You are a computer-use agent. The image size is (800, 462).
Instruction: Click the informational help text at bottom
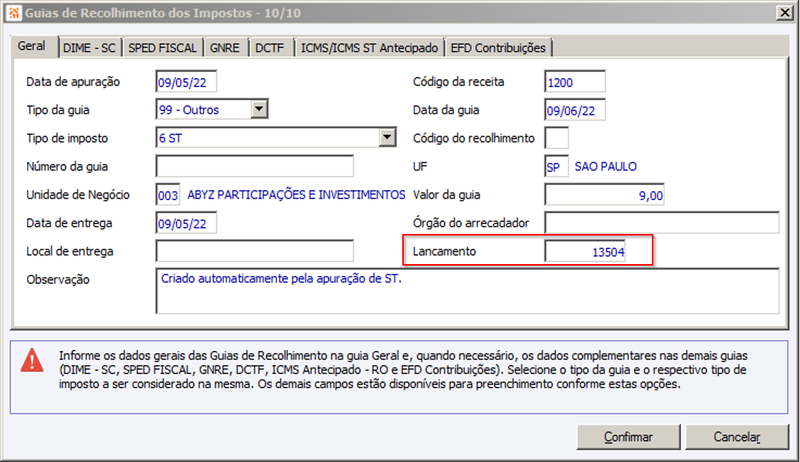pos(403,370)
